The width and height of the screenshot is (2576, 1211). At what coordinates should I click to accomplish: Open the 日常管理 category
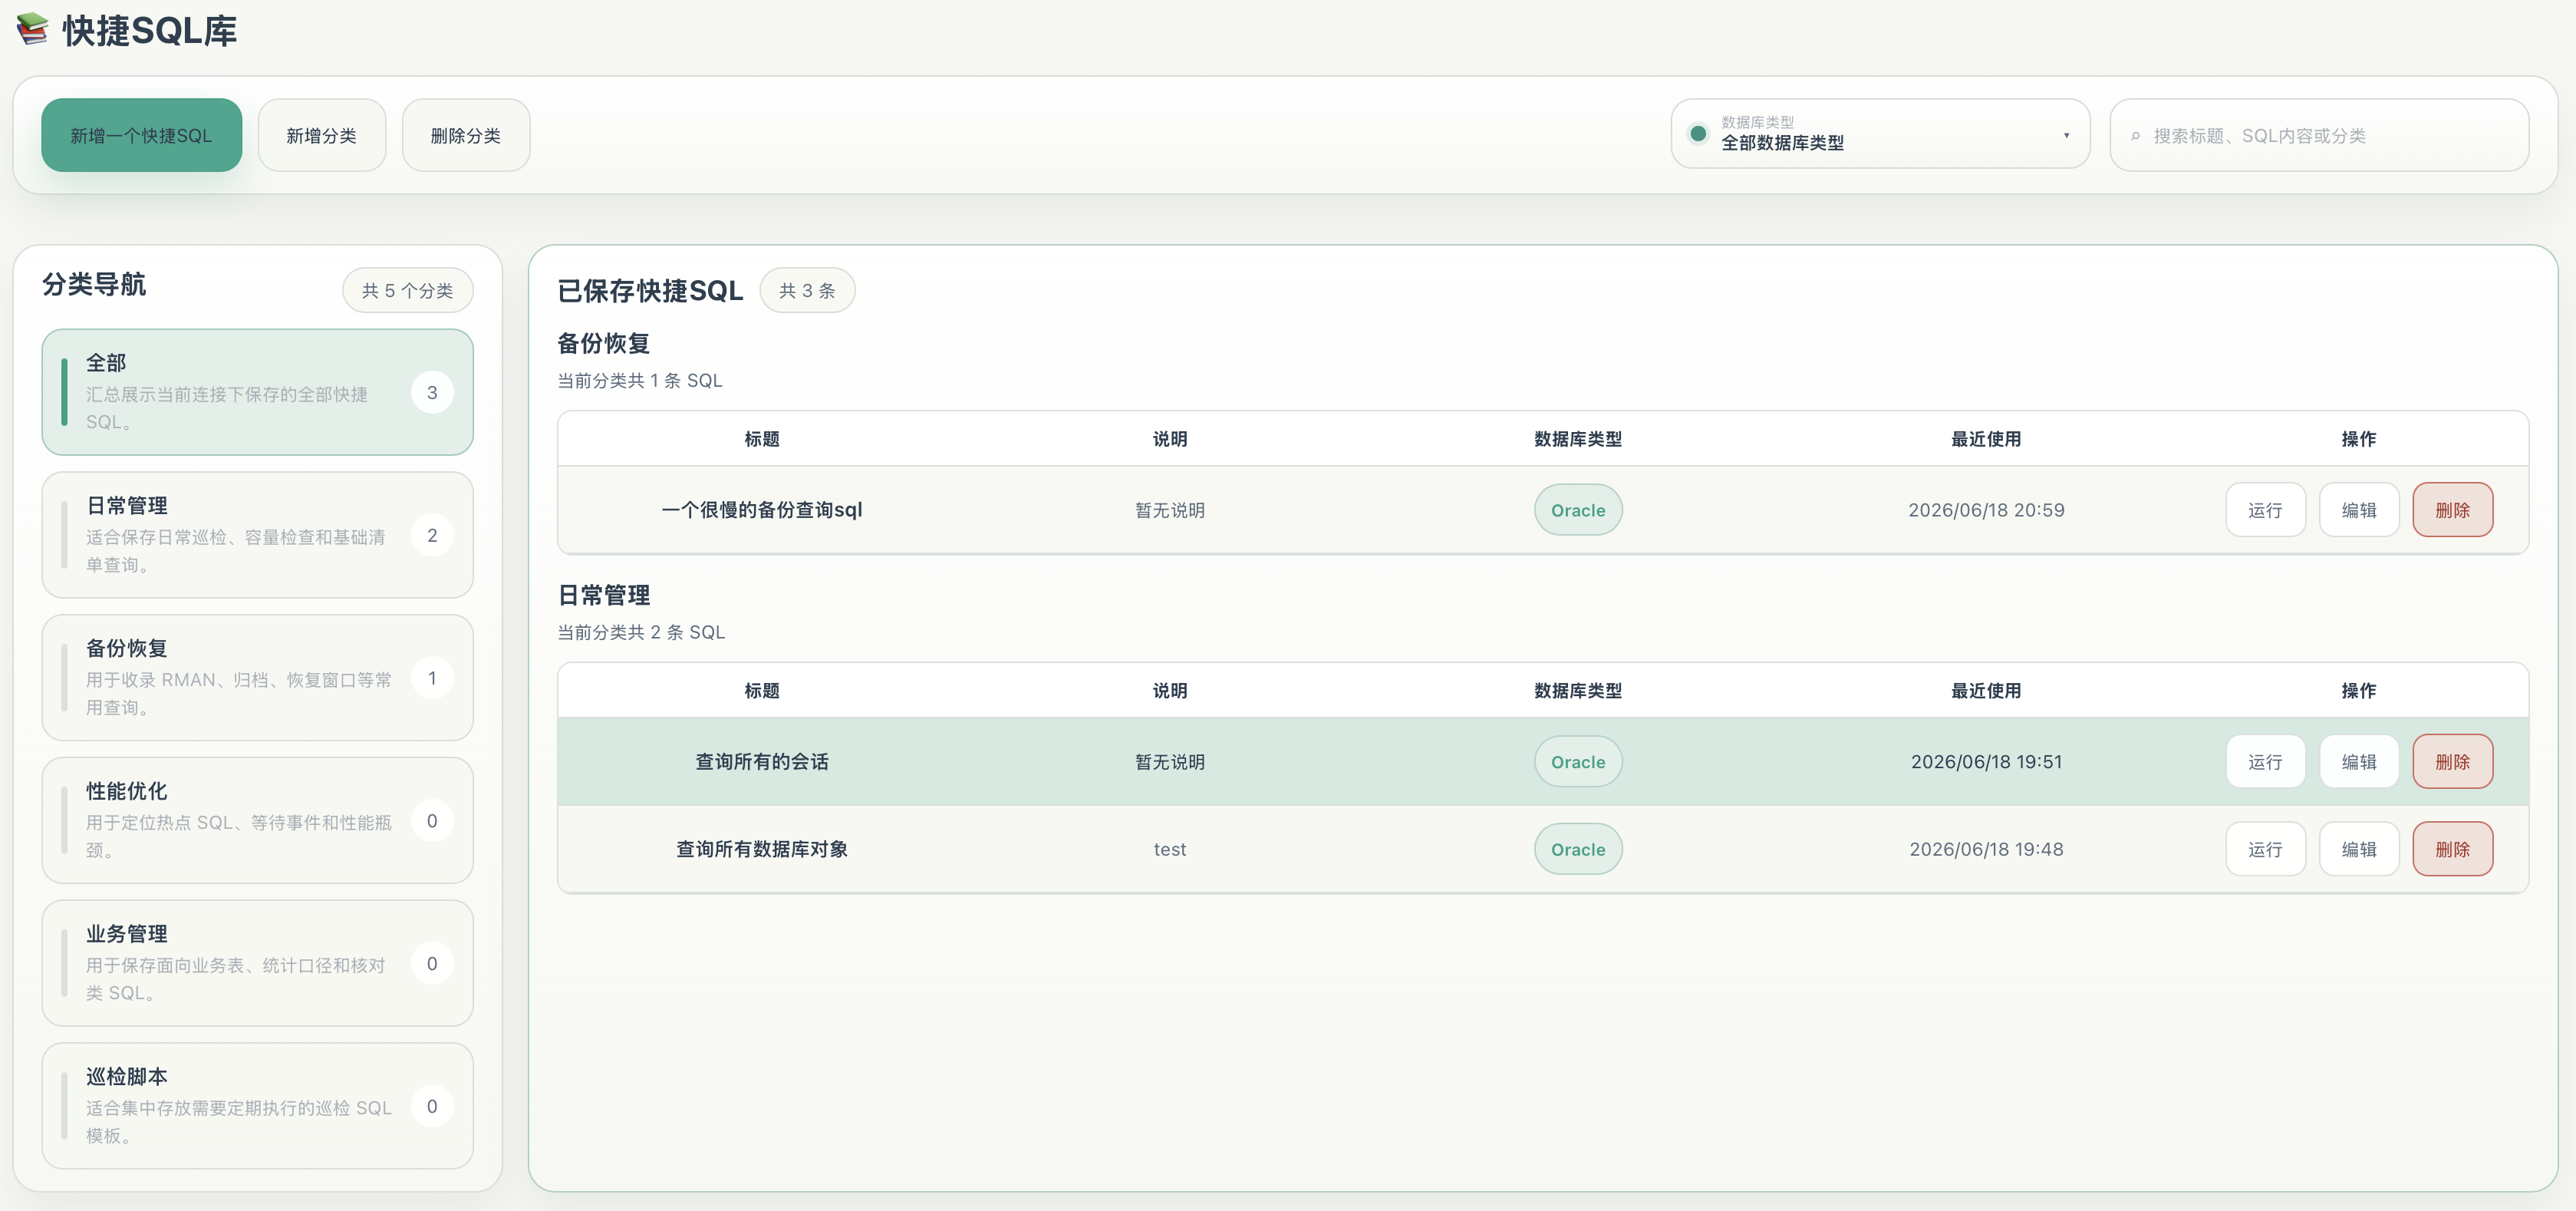point(257,535)
